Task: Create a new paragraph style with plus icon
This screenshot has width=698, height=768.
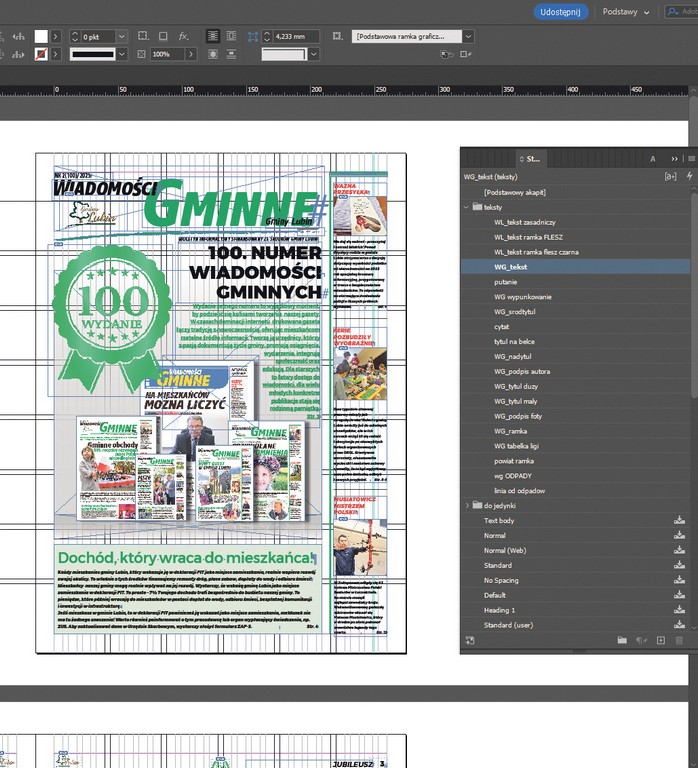Action: point(660,640)
